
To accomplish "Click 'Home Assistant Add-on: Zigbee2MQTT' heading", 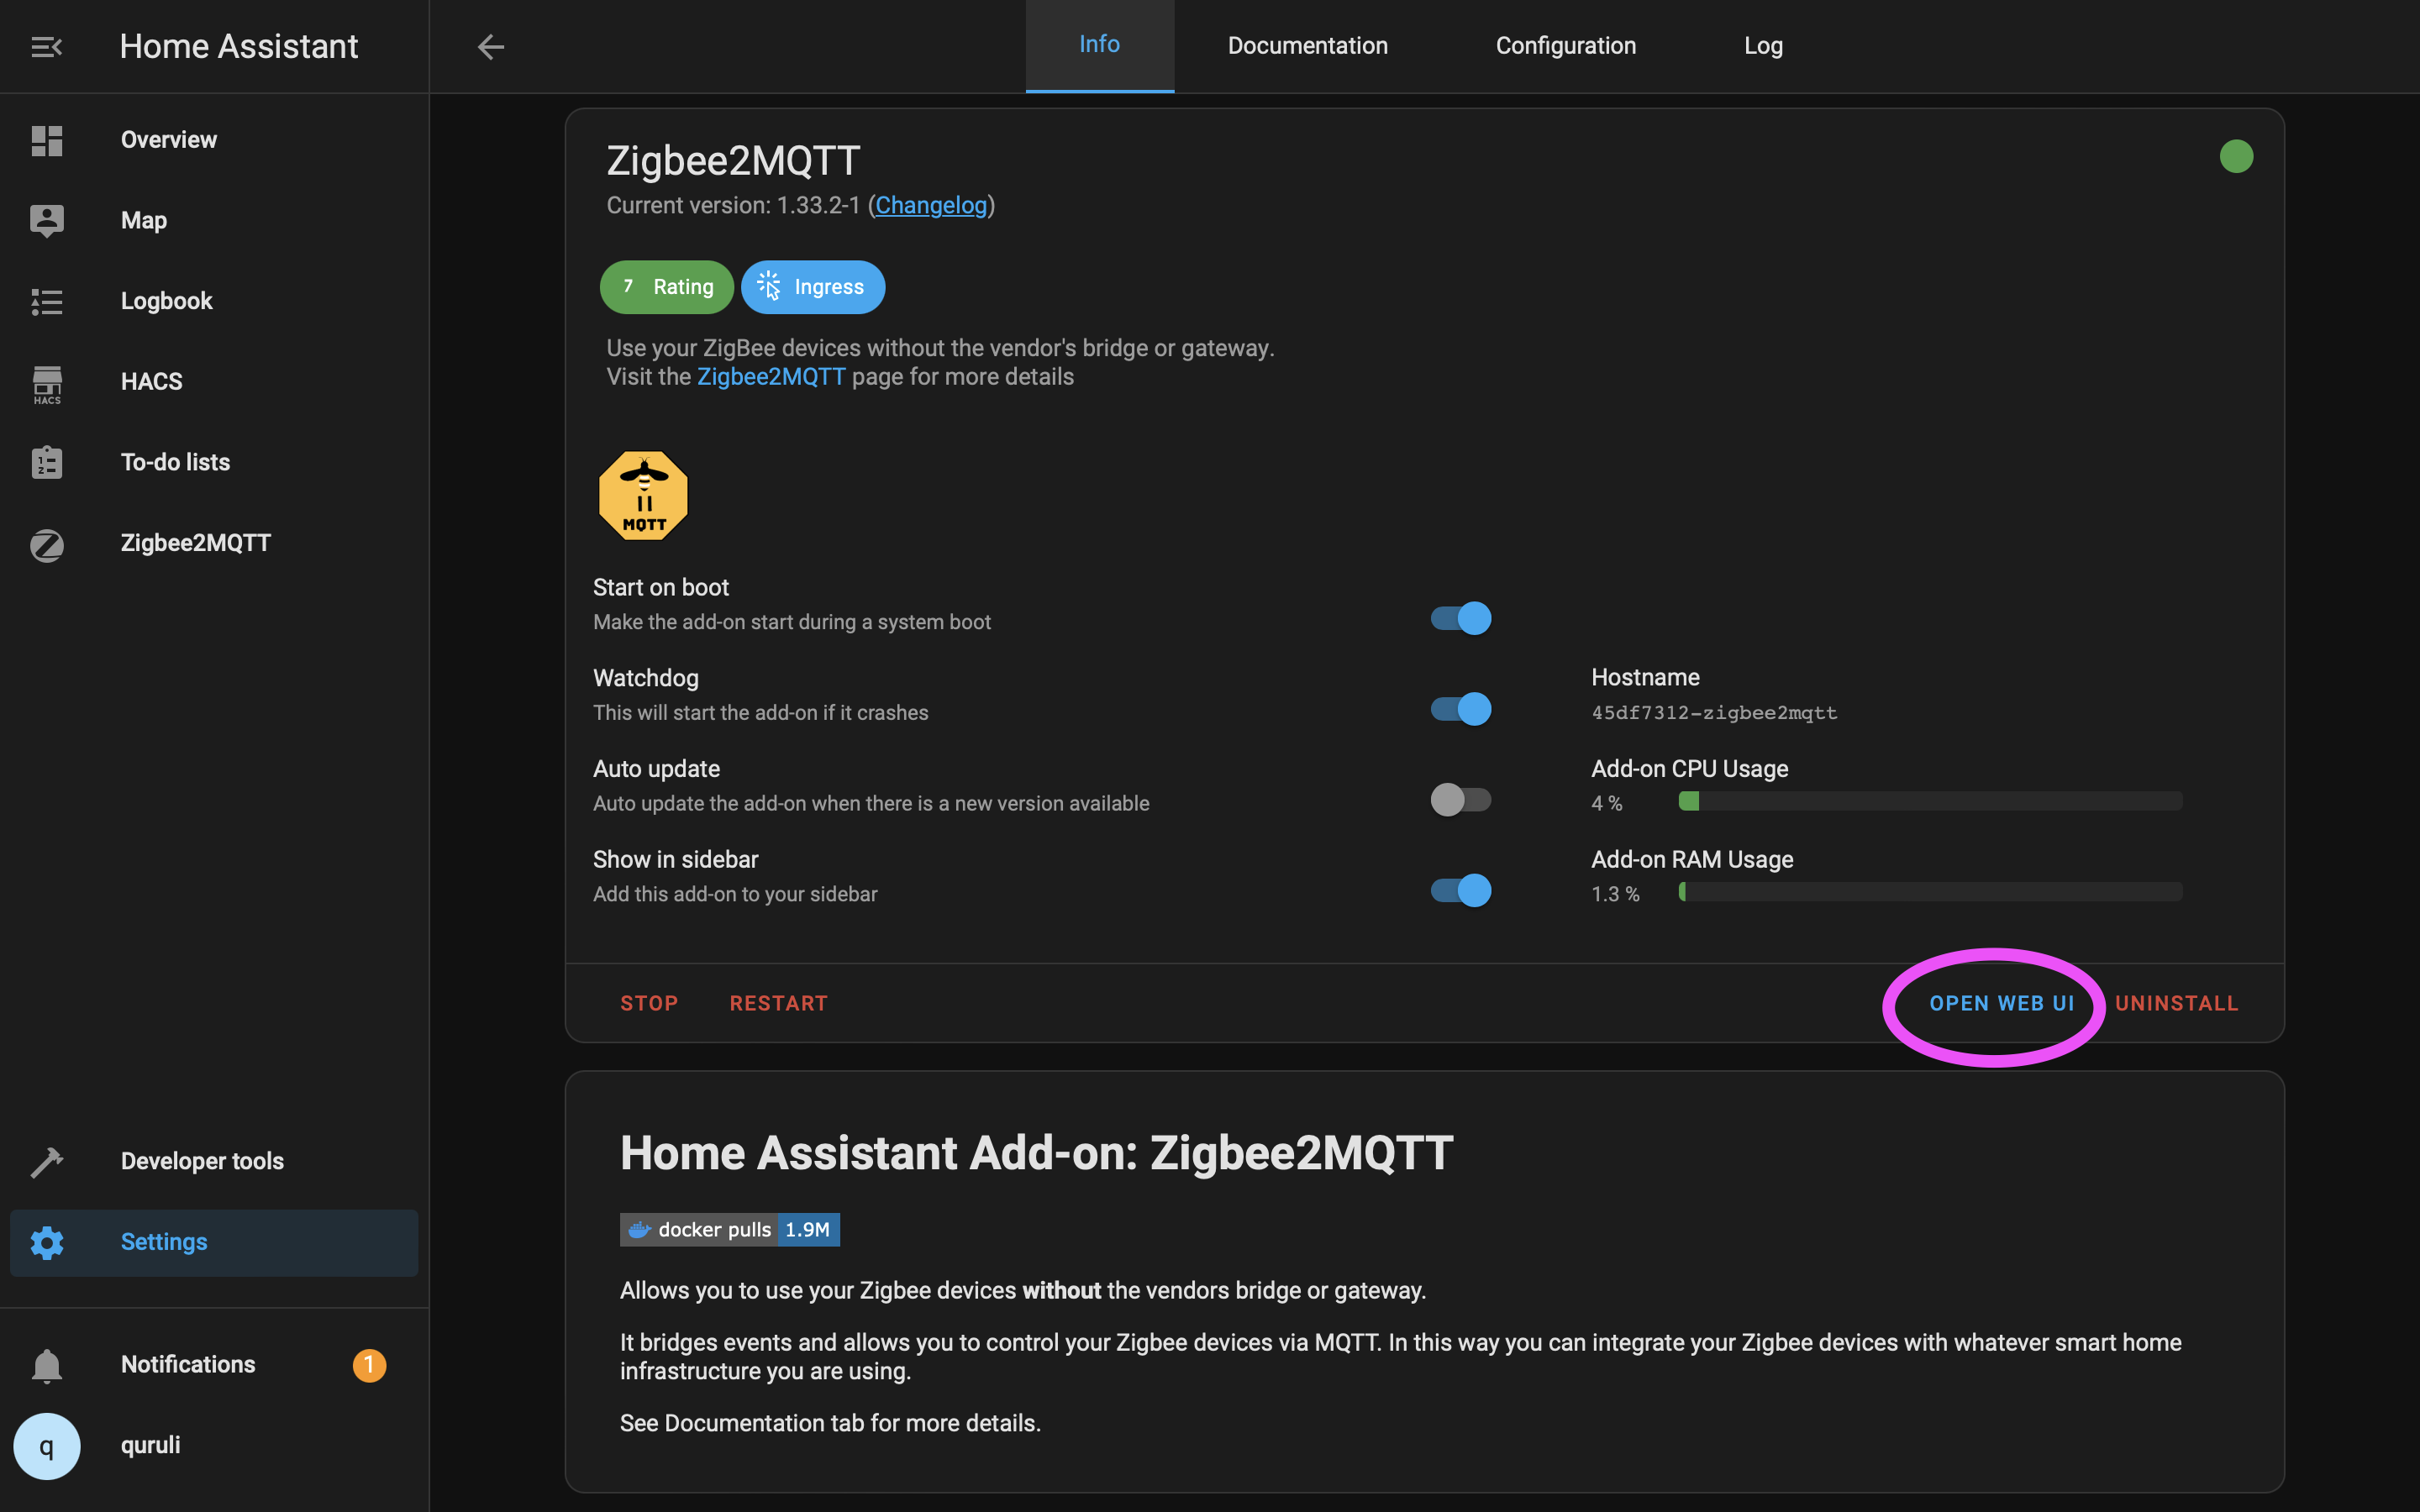I will point(1036,1153).
